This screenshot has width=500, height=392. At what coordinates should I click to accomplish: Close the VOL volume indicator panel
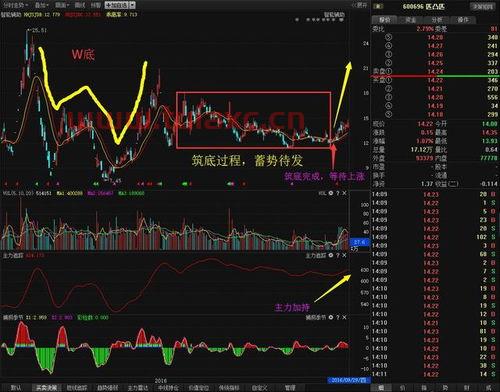344,193
